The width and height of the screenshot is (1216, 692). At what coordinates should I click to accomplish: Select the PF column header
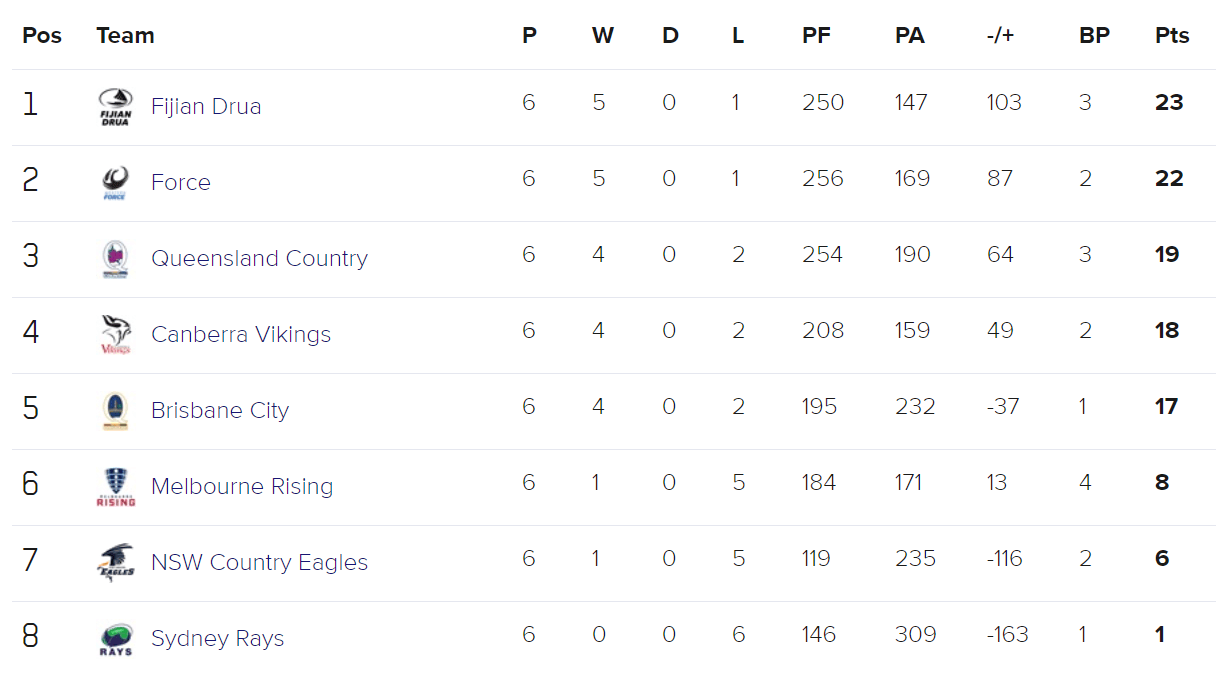coord(817,36)
